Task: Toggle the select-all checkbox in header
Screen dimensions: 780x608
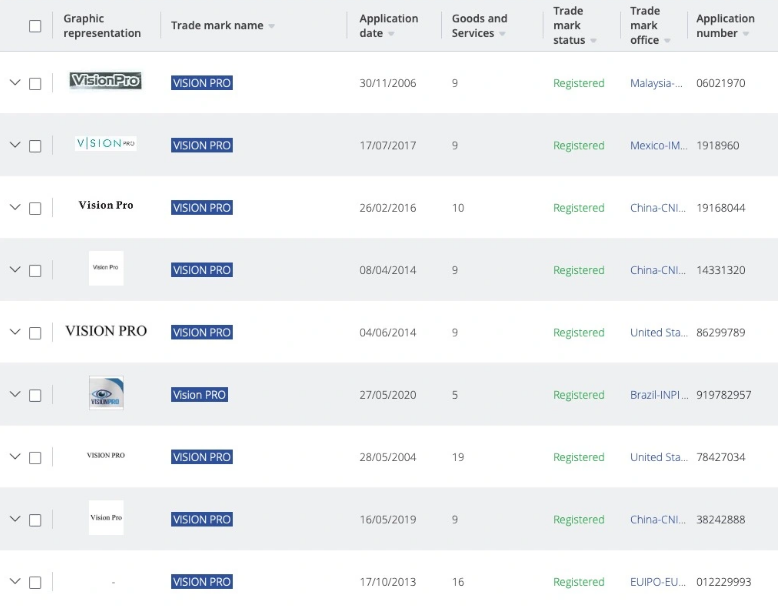Action: [x=36, y=26]
